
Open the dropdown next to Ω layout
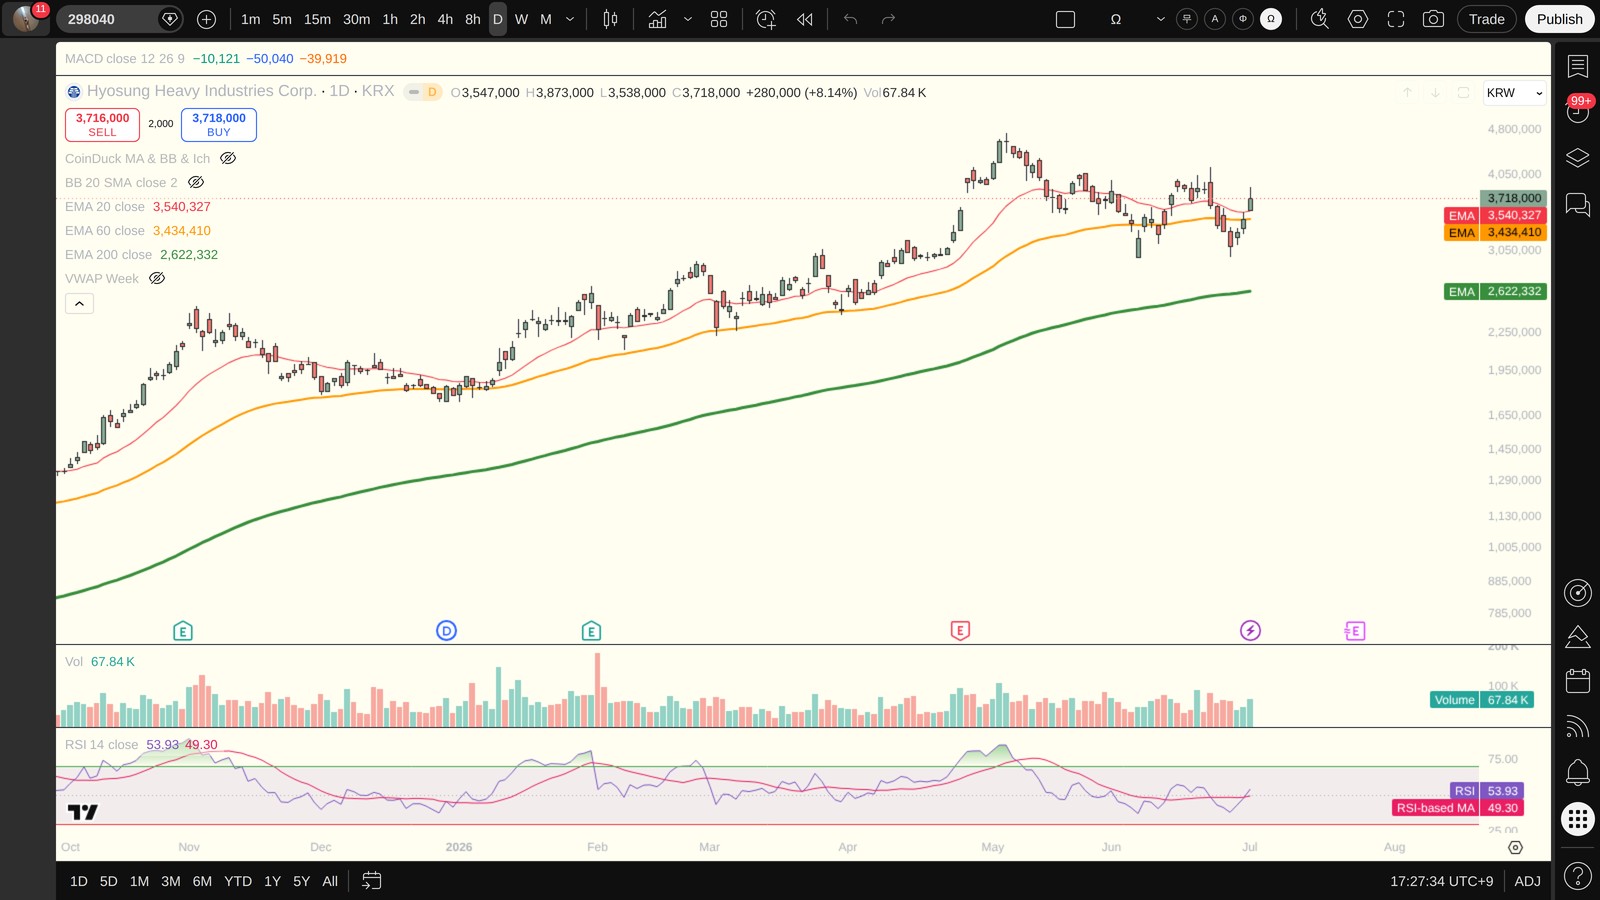click(1160, 19)
